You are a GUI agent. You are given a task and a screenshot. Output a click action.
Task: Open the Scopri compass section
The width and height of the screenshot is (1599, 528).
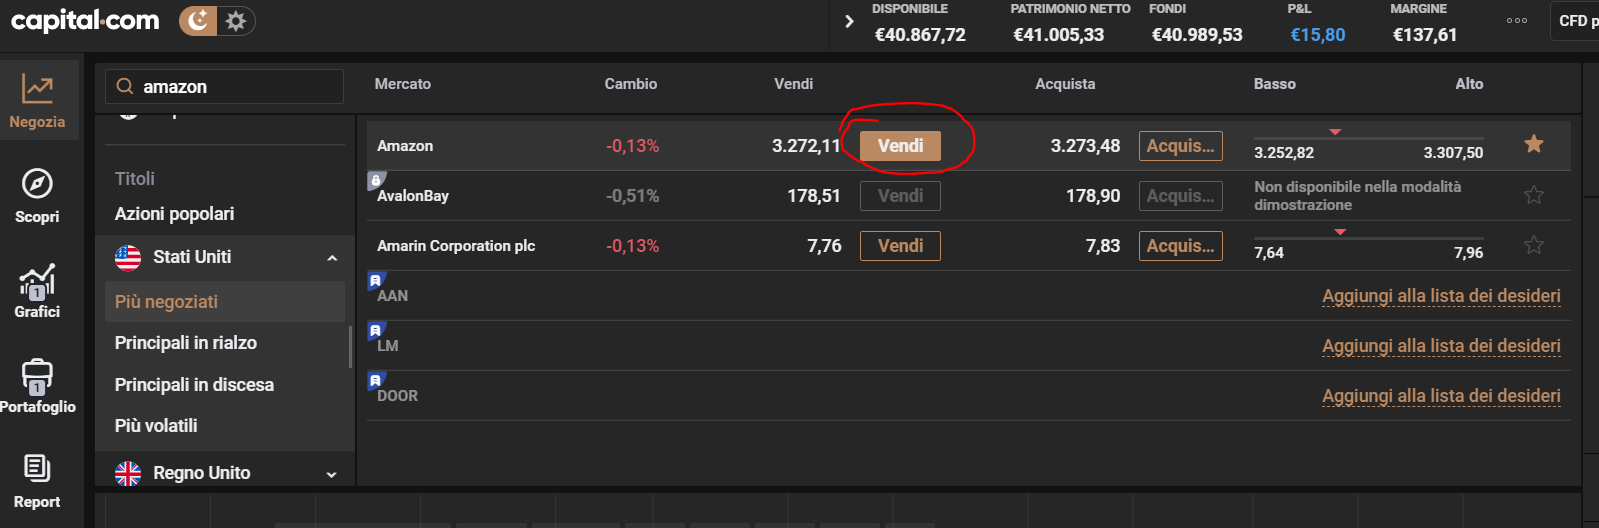pyautogui.click(x=37, y=195)
